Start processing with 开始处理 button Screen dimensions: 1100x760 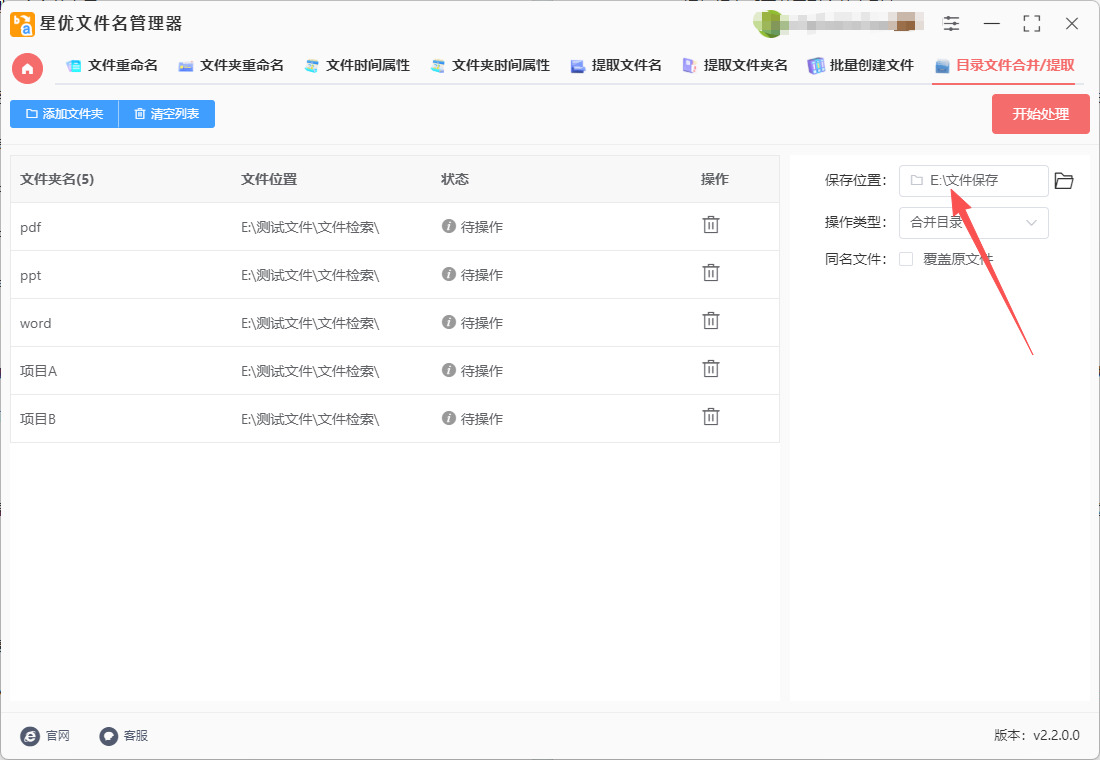pos(1040,114)
